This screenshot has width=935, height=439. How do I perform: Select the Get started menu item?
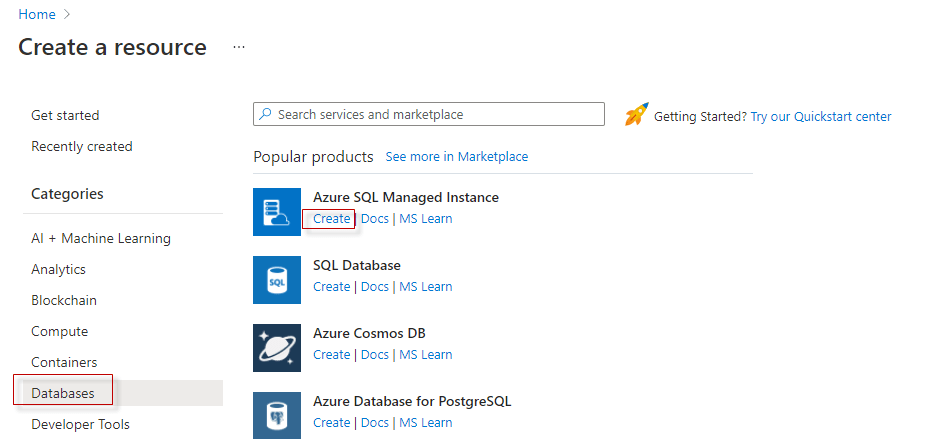[65, 115]
